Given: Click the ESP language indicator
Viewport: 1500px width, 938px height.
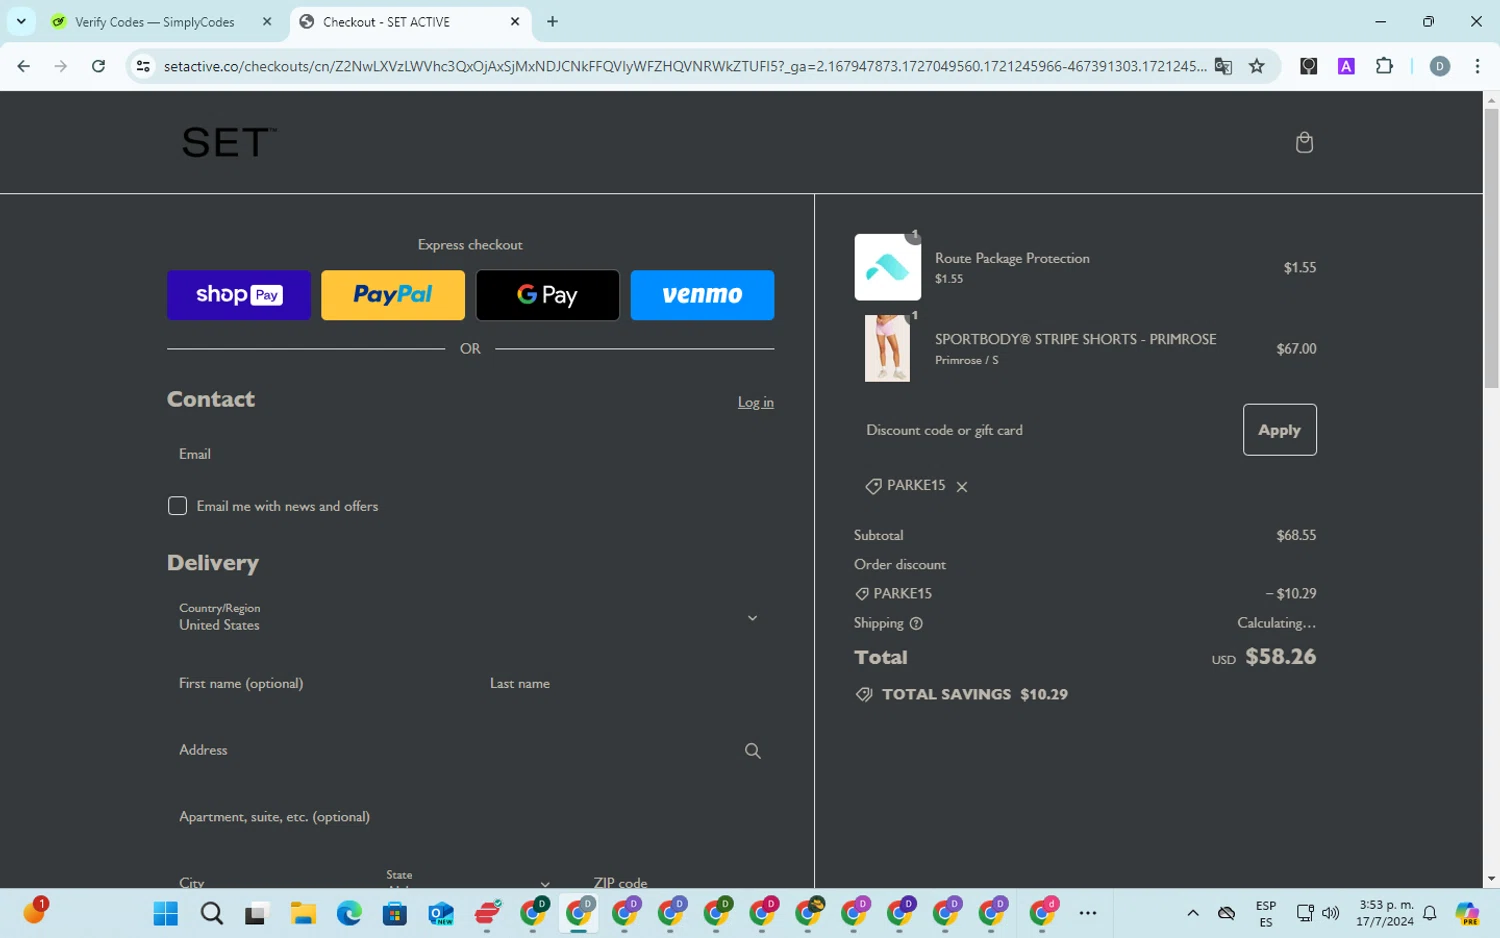Looking at the screenshot, I should (1265, 913).
